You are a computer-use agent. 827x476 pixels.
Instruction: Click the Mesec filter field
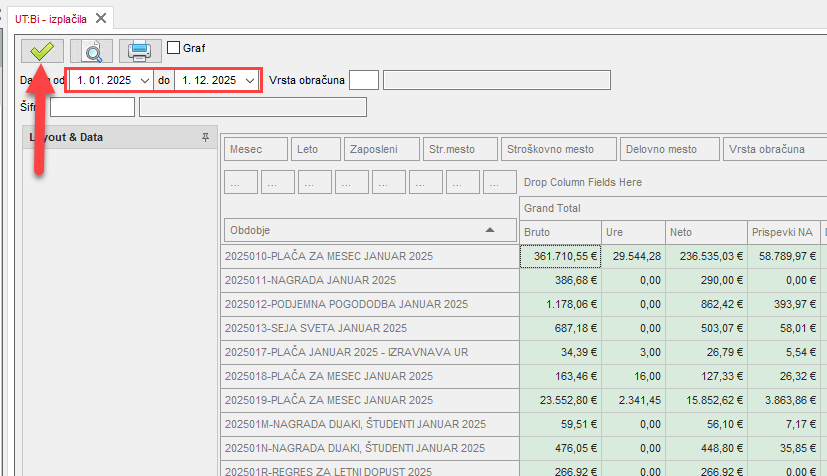click(256, 149)
